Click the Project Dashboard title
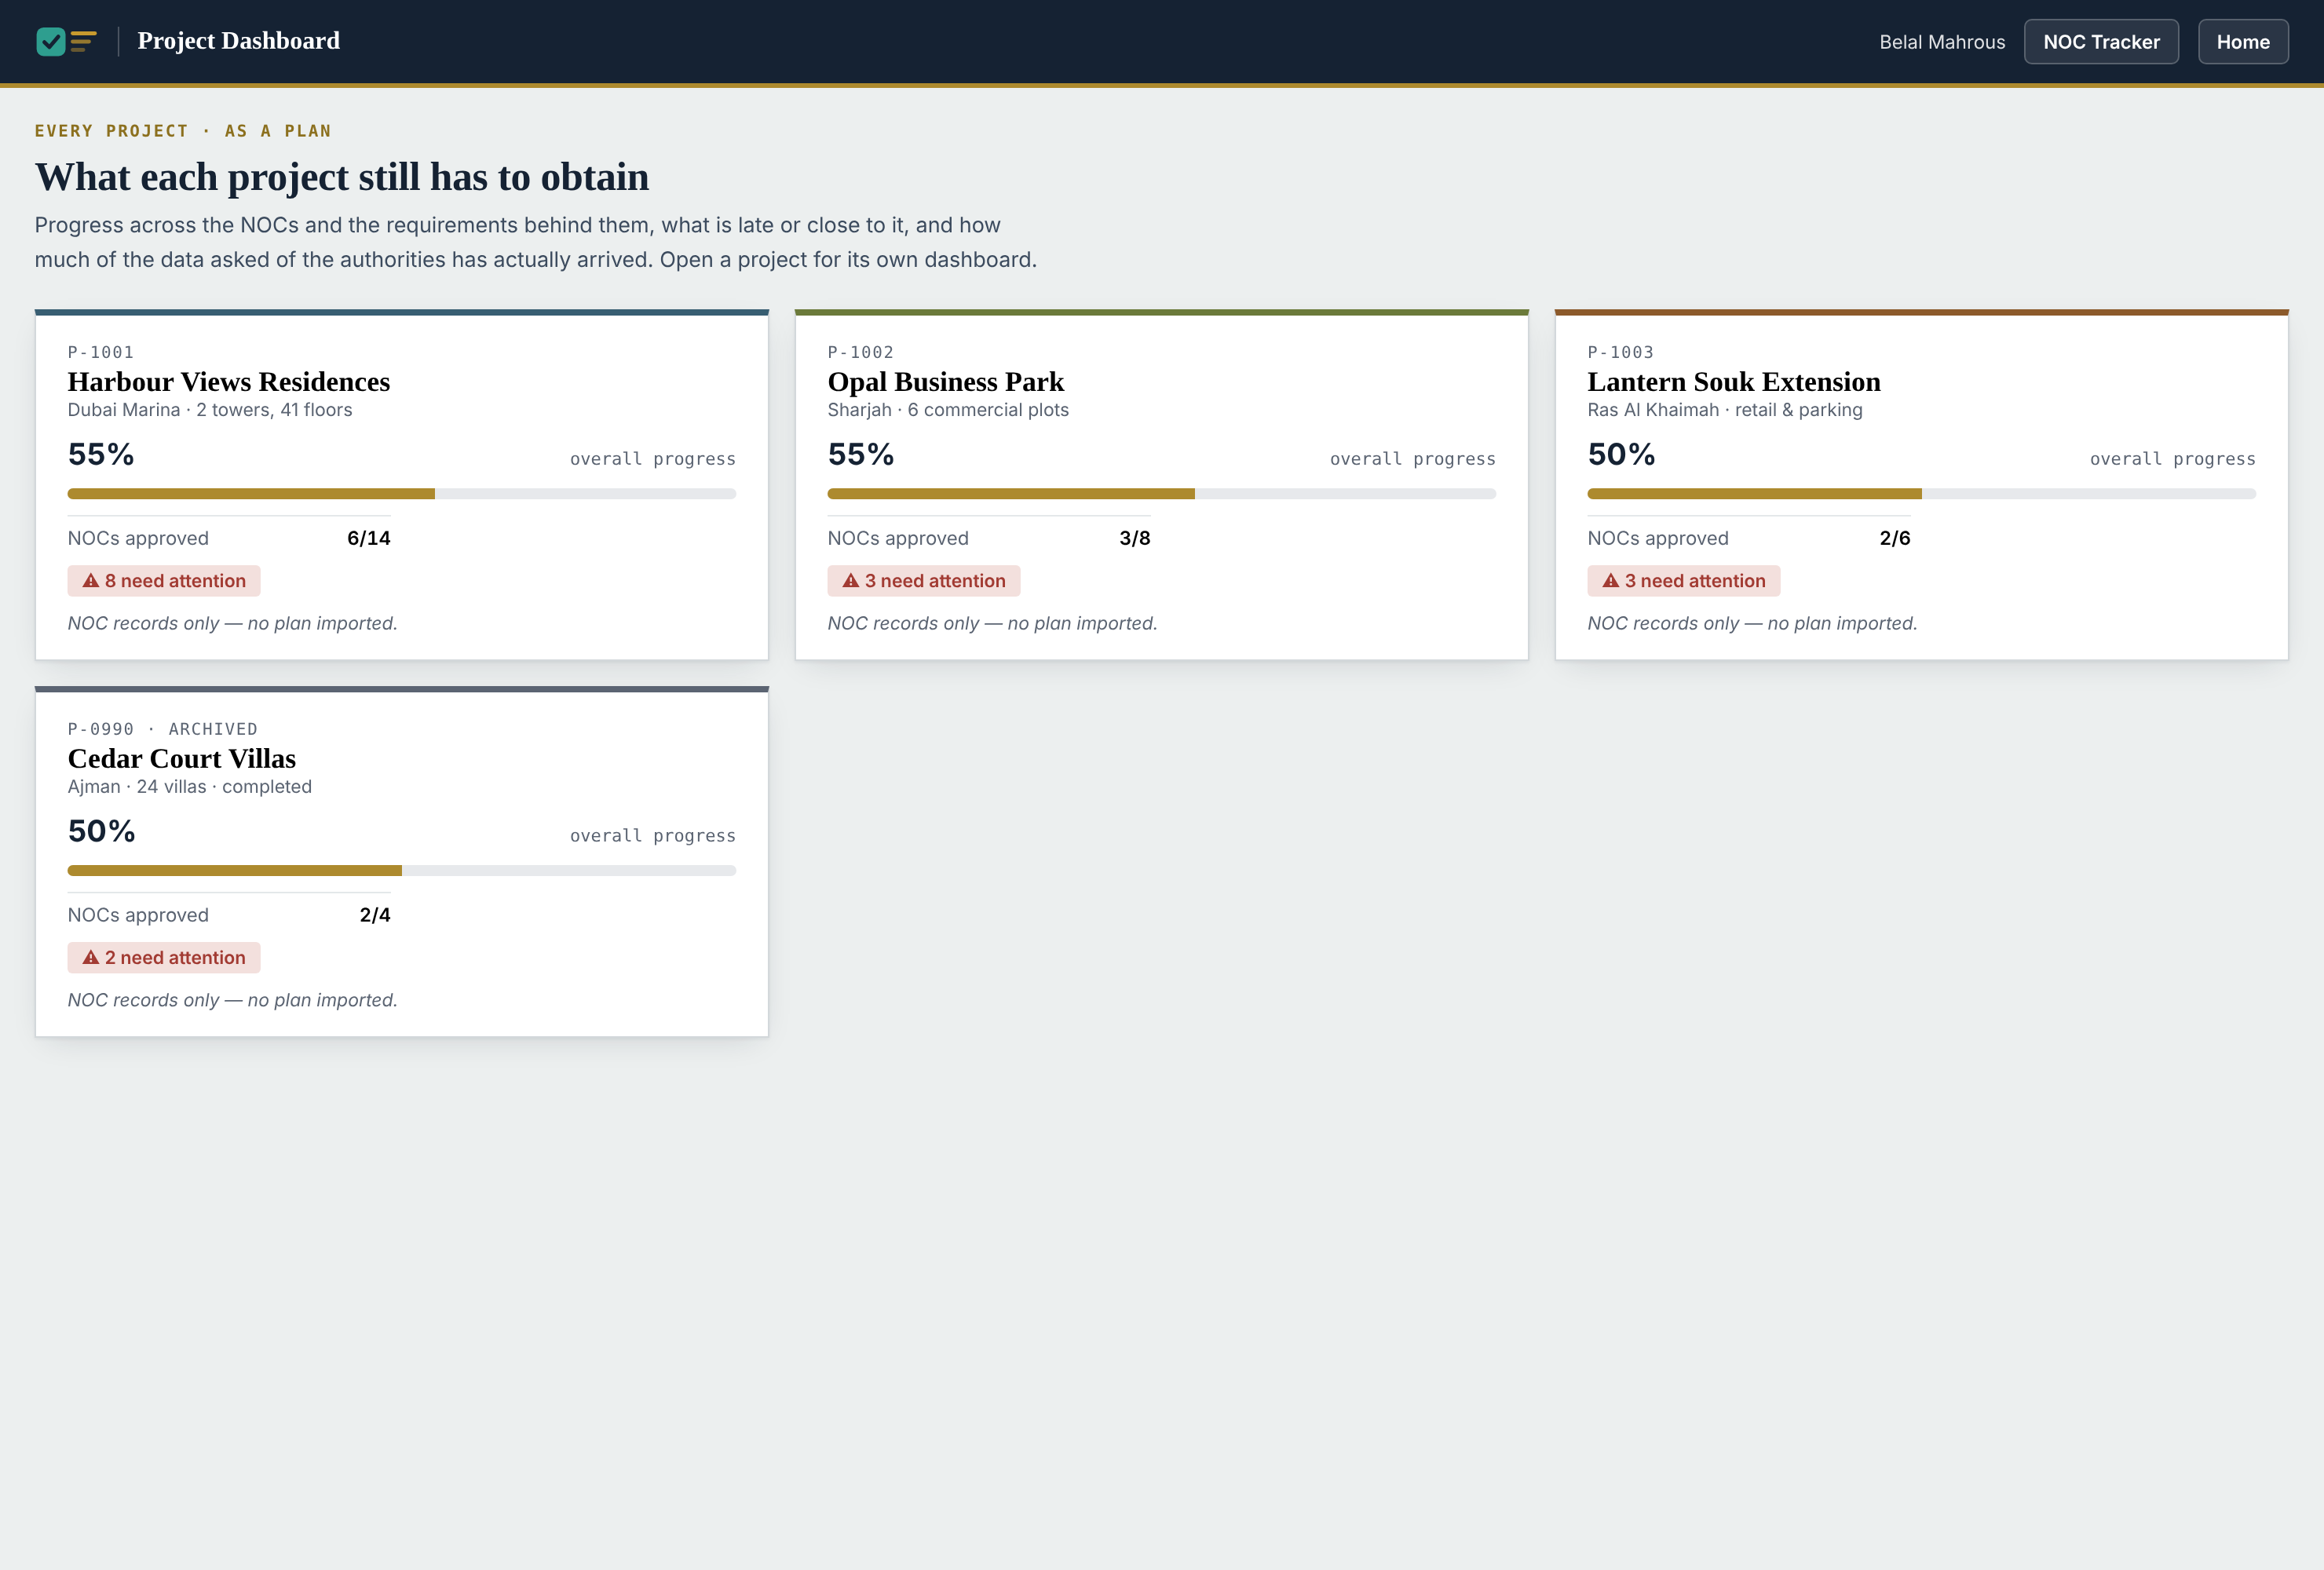The height and width of the screenshot is (1570, 2324). (x=239, y=41)
